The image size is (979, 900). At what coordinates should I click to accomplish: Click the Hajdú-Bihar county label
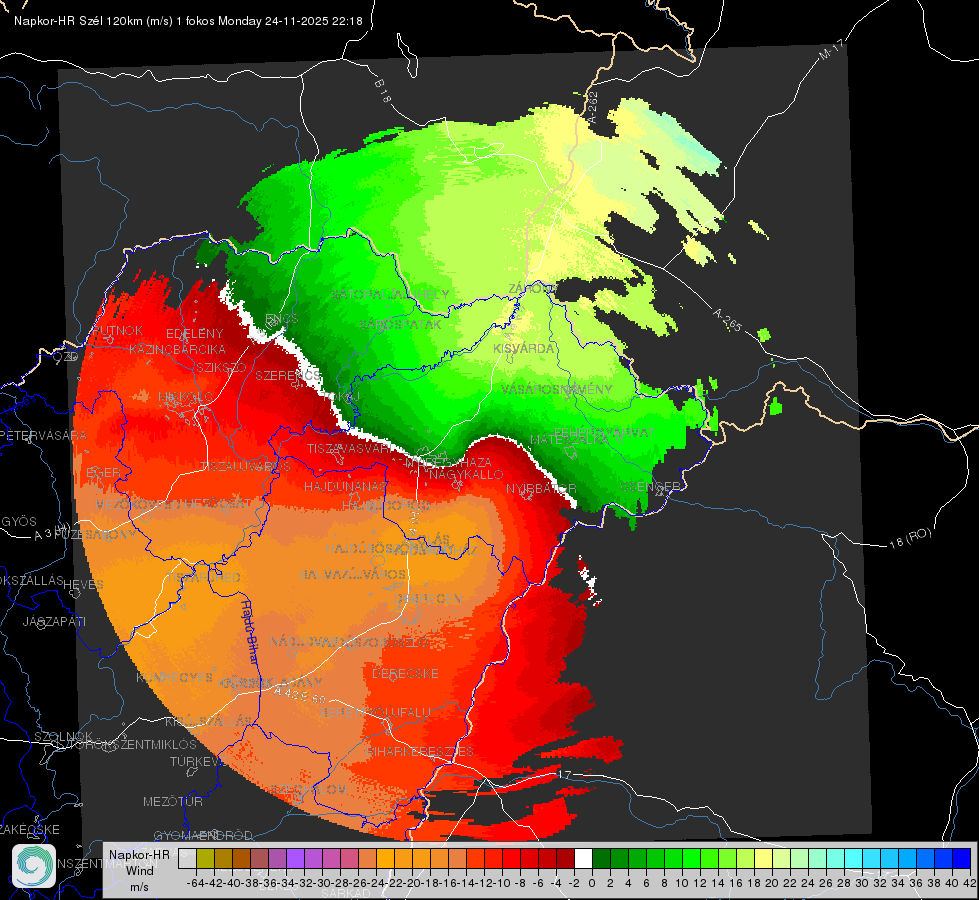point(250,631)
